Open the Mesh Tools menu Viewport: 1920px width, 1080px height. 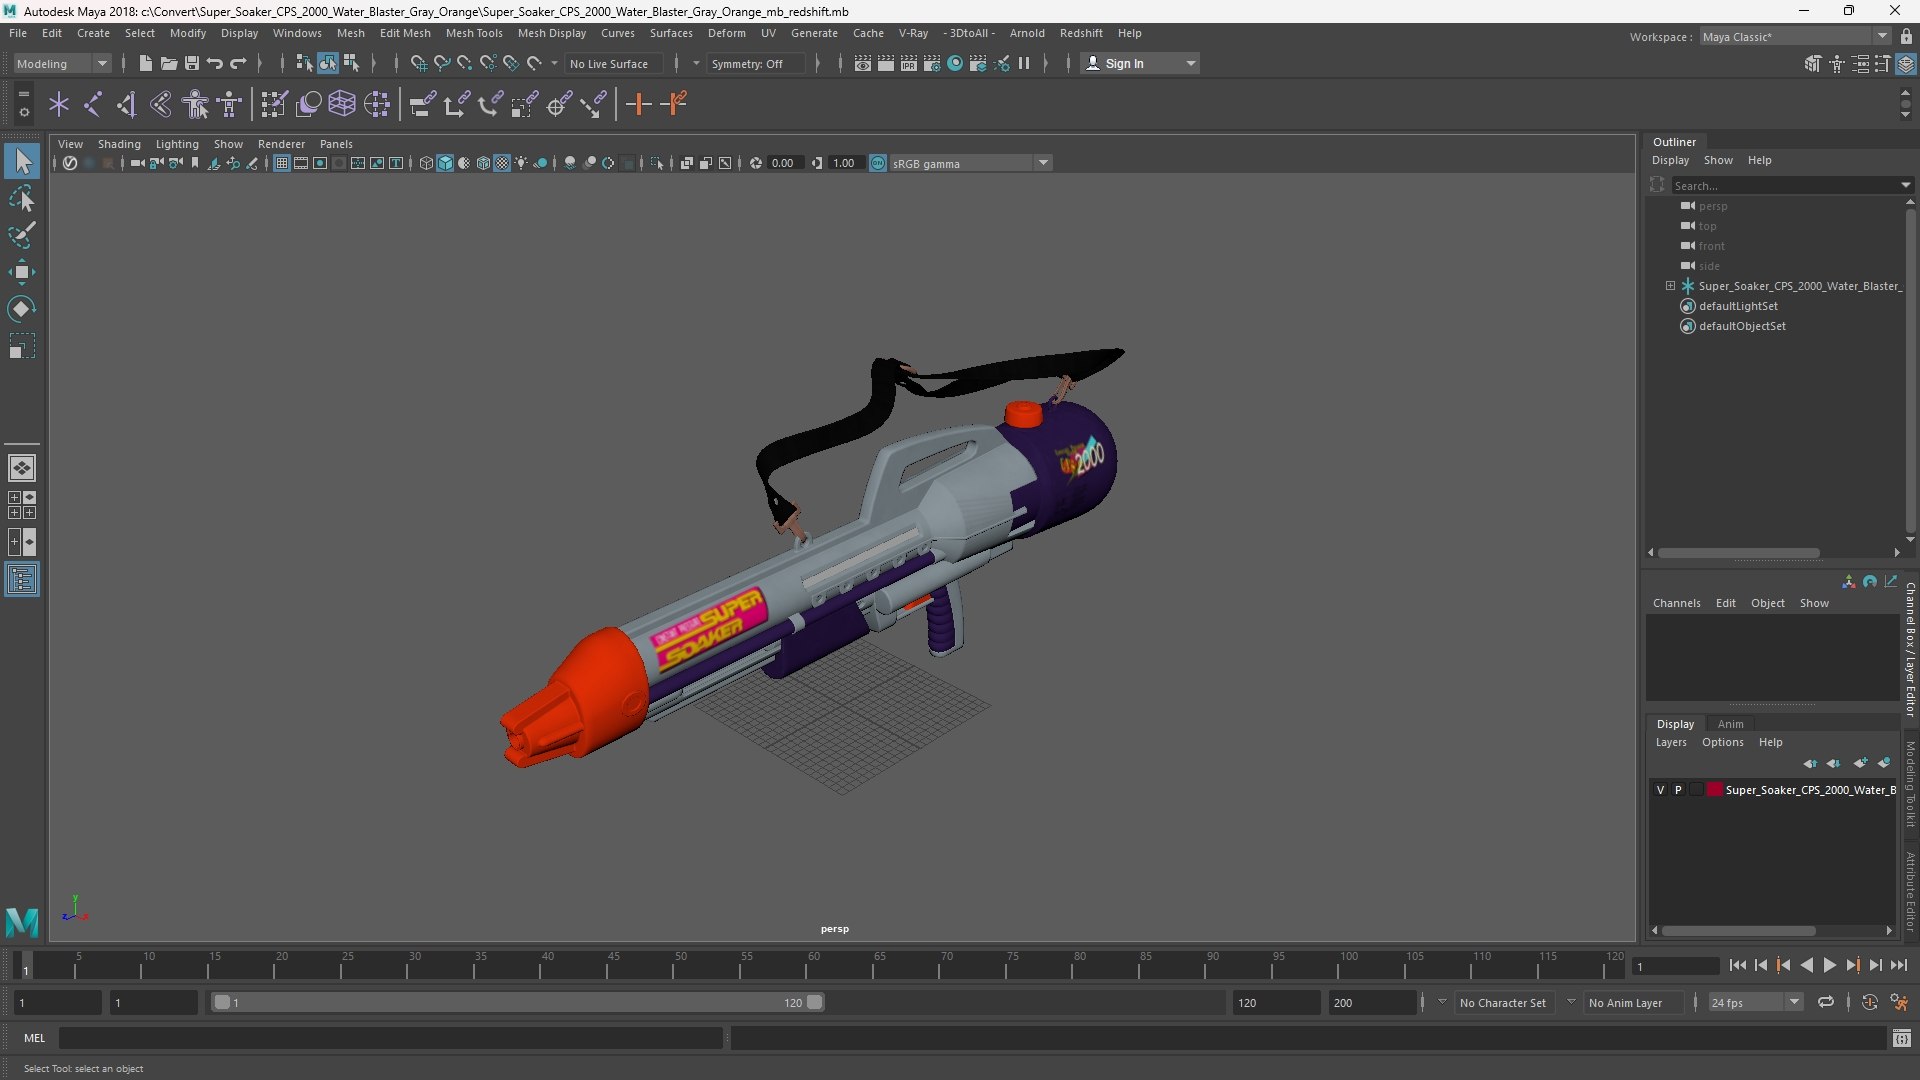[x=474, y=33]
